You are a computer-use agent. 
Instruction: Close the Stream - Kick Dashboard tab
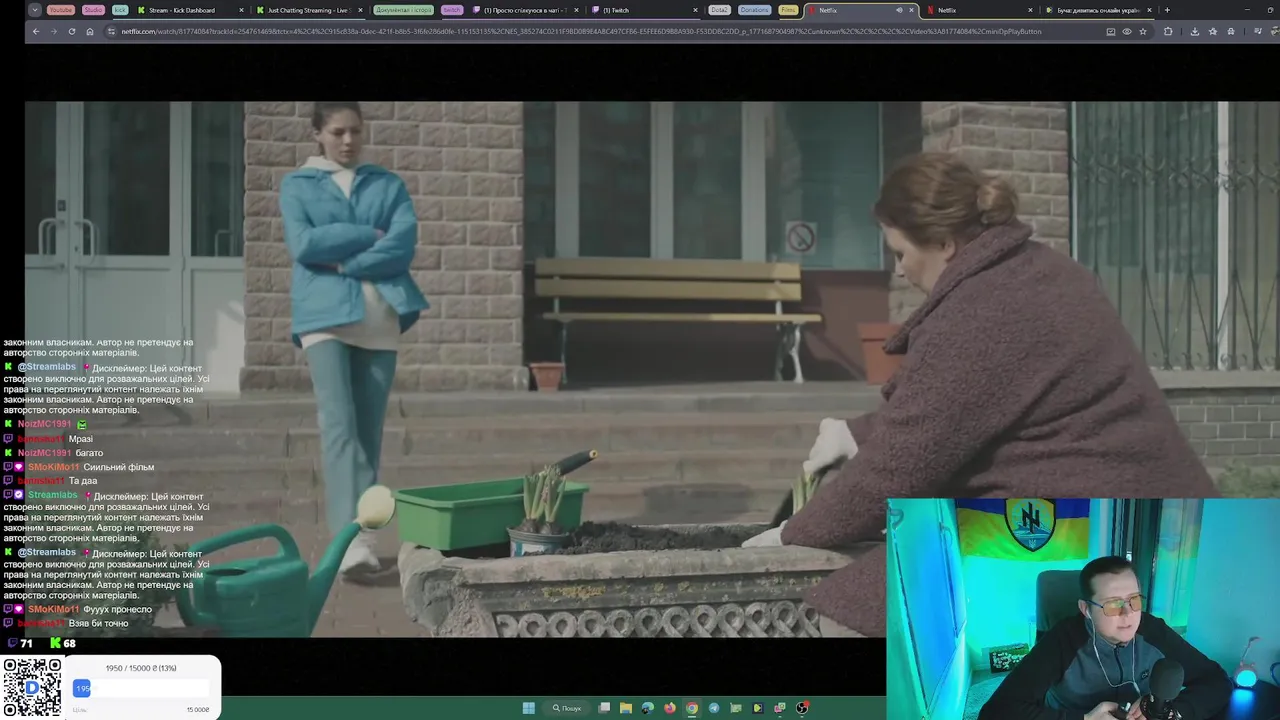pyautogui.click(x=241, y=10)
